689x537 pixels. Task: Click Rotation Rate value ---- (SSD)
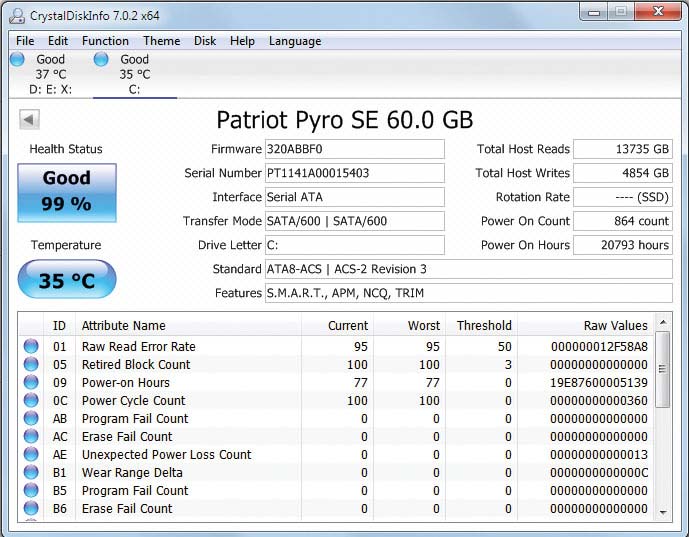click(623, 197)
